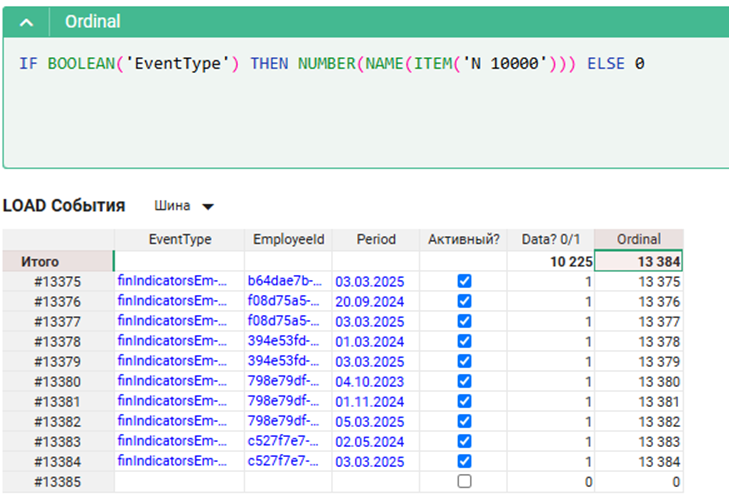
Task: Select the Data? 0/1 column header
Action: click(x=550, y=239)
